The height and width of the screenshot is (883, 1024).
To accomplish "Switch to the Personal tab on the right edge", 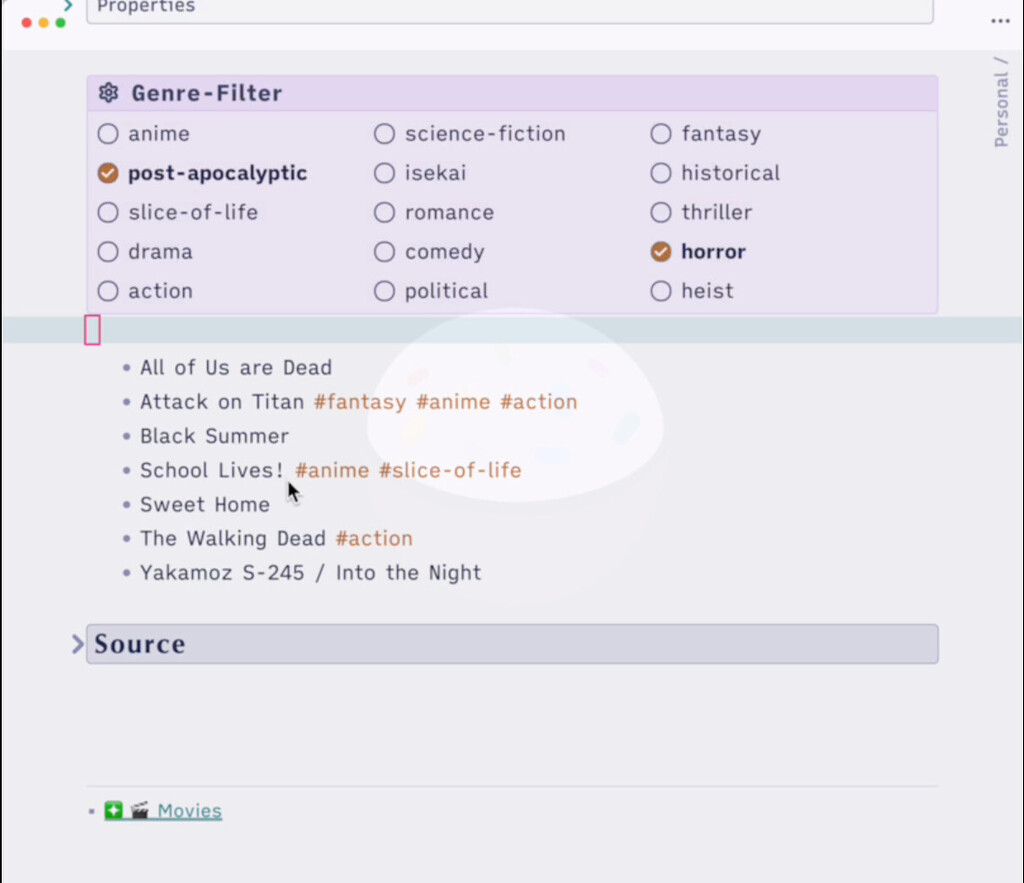I will pos(1002,103).
